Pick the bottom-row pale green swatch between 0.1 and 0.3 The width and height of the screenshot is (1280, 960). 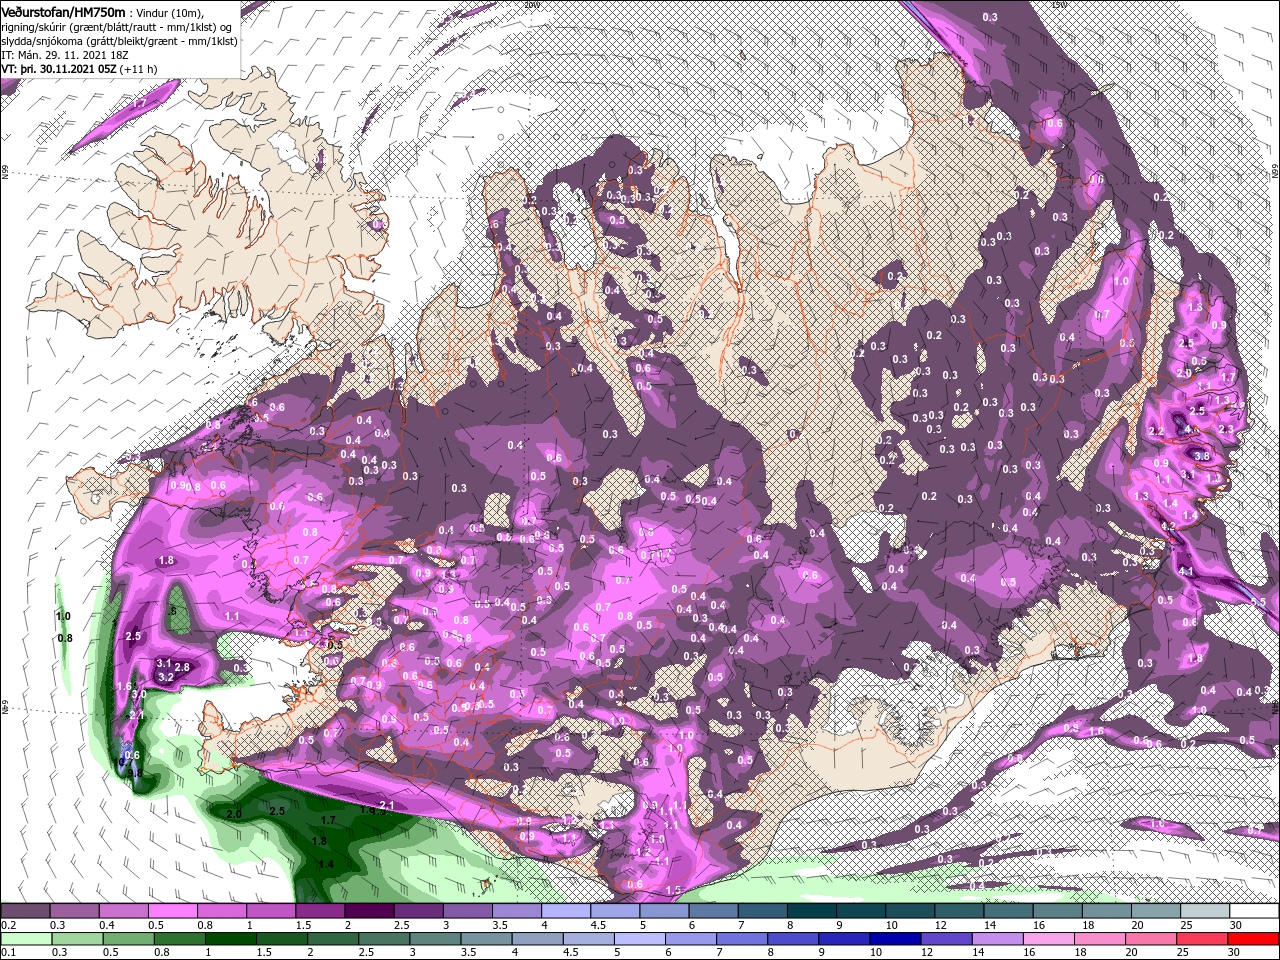[x=27, y=939]
